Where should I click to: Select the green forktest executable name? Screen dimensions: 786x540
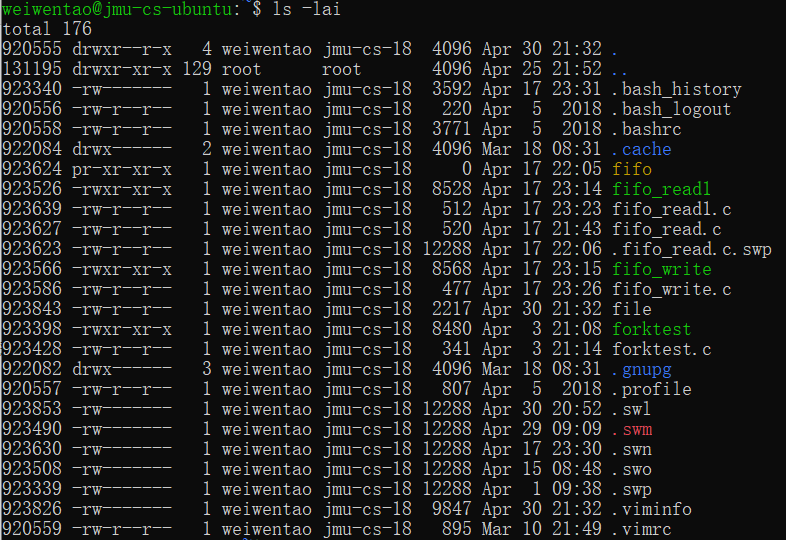click(652, 329)
